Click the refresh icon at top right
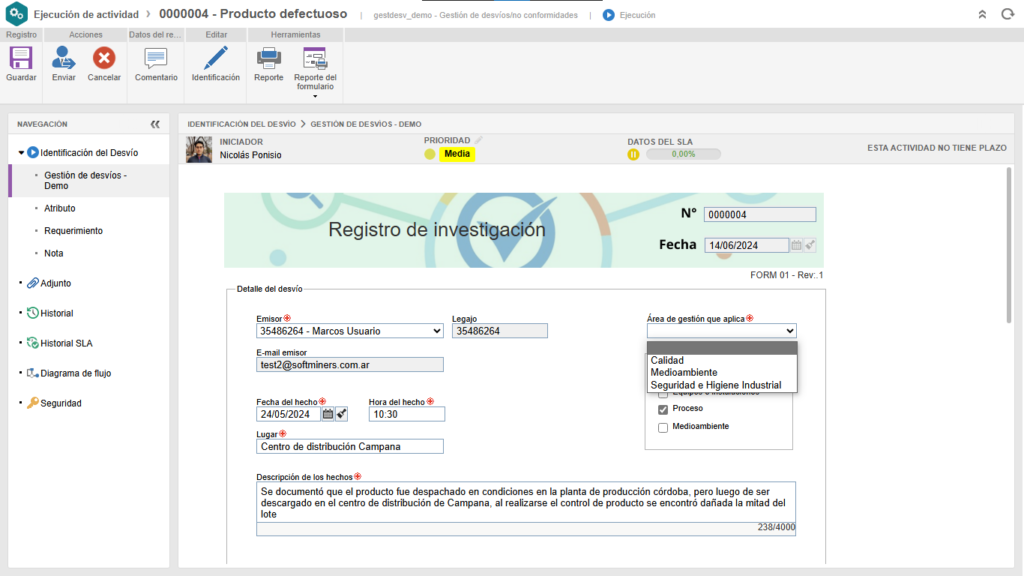The height and width of the screenshot is (576, 1024). tap(1006, 15)
